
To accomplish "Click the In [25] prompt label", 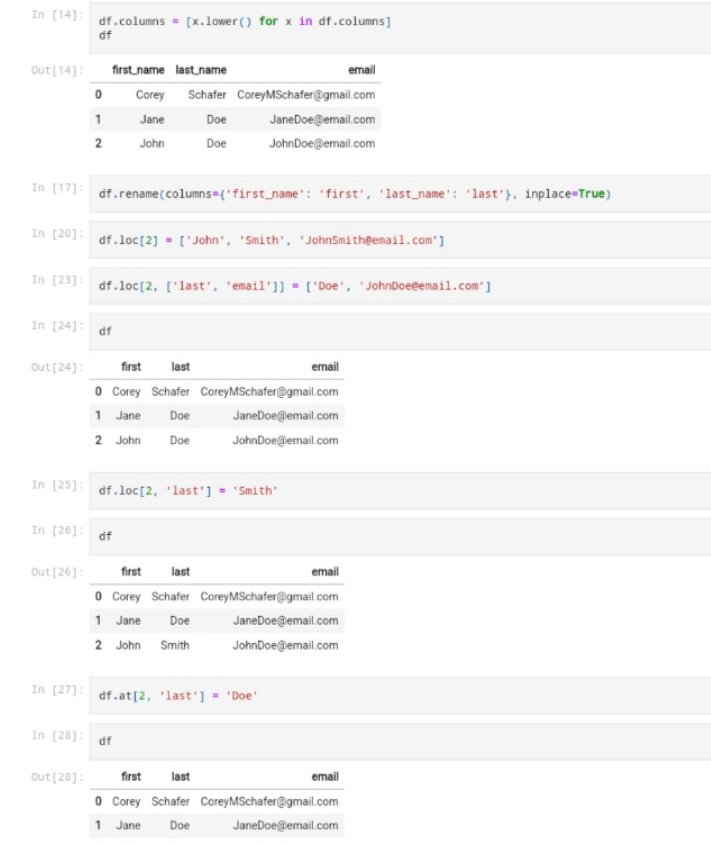I will pyautogui.click(x=57, y=484).
